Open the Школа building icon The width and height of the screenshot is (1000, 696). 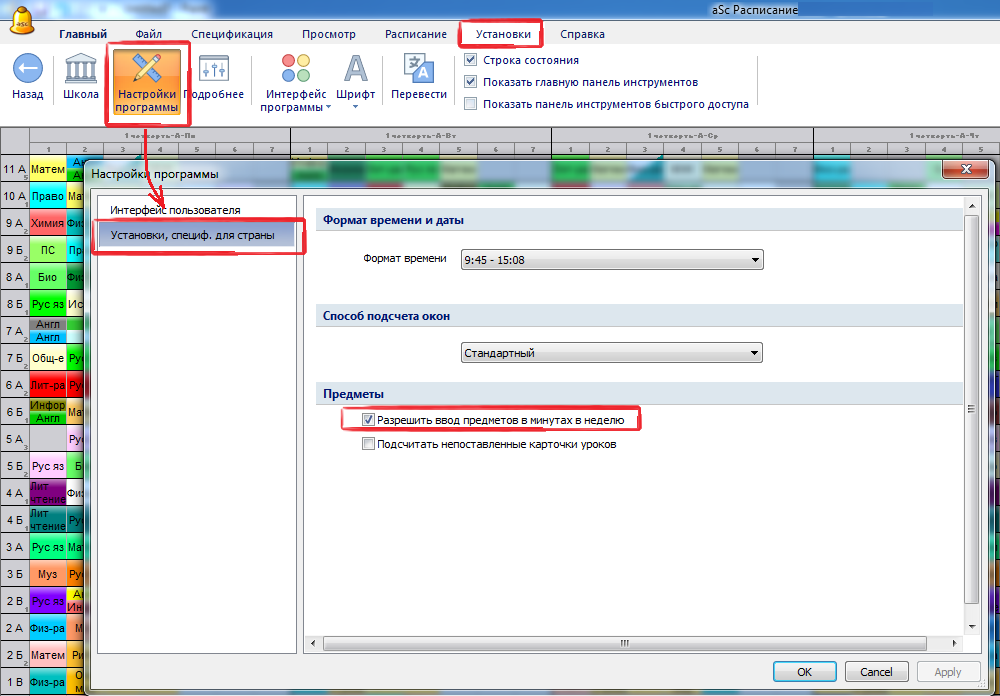point(81,69)
